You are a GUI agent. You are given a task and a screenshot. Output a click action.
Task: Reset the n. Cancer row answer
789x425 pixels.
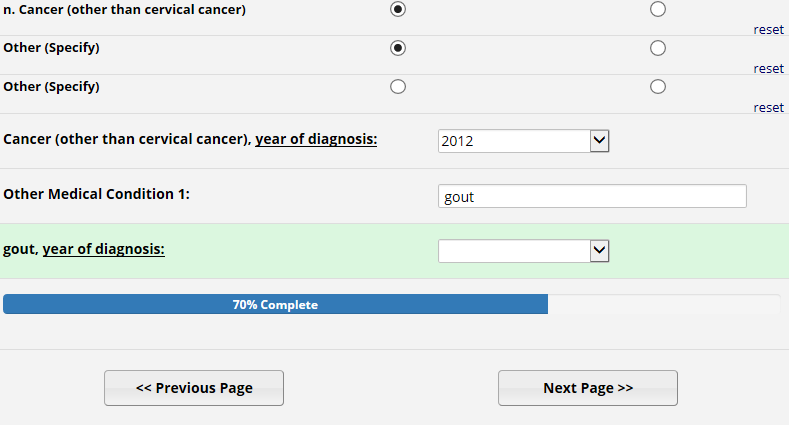[768, 30]
